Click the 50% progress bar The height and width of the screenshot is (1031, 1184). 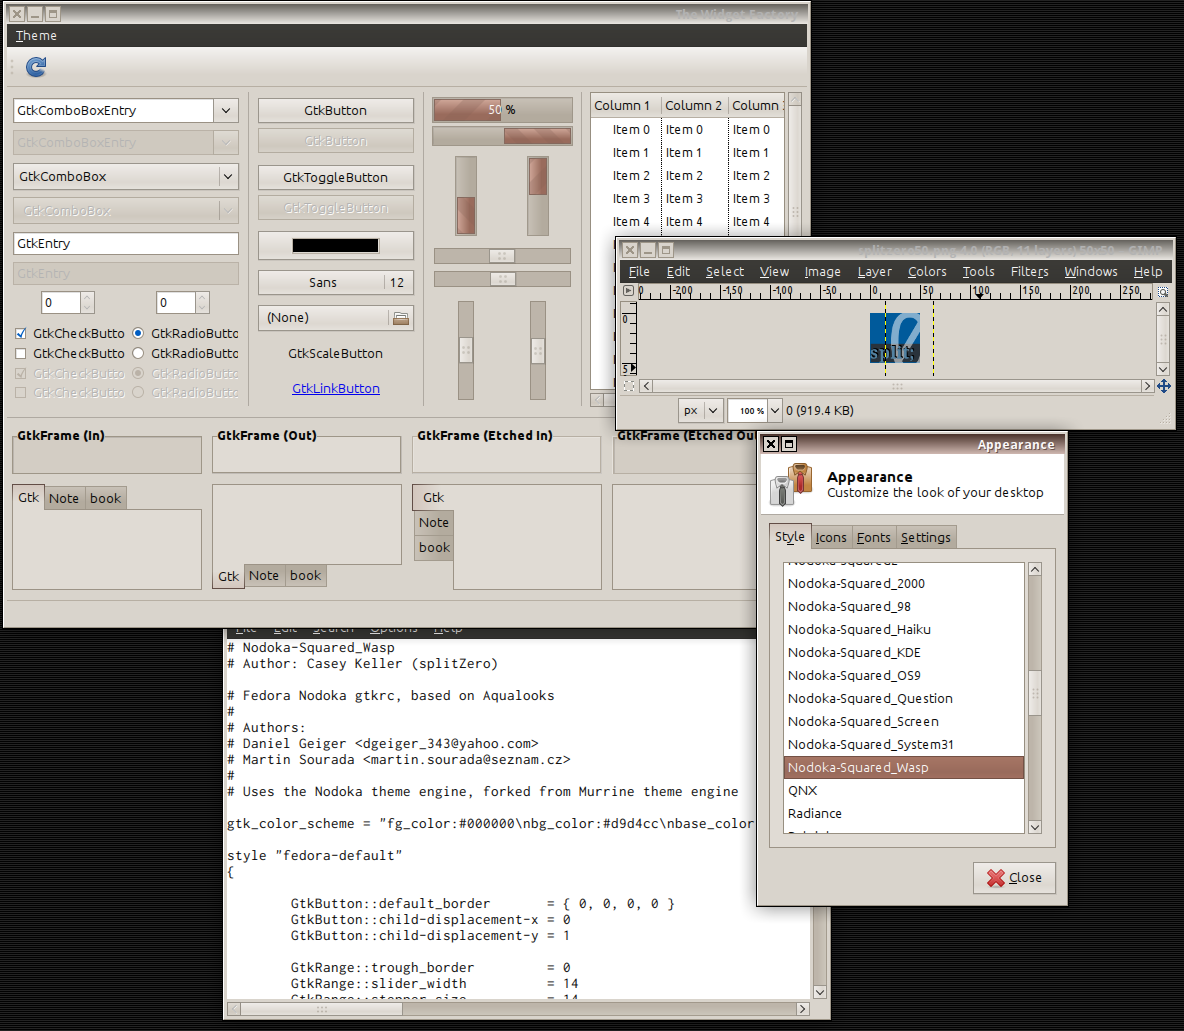point(502,110)
